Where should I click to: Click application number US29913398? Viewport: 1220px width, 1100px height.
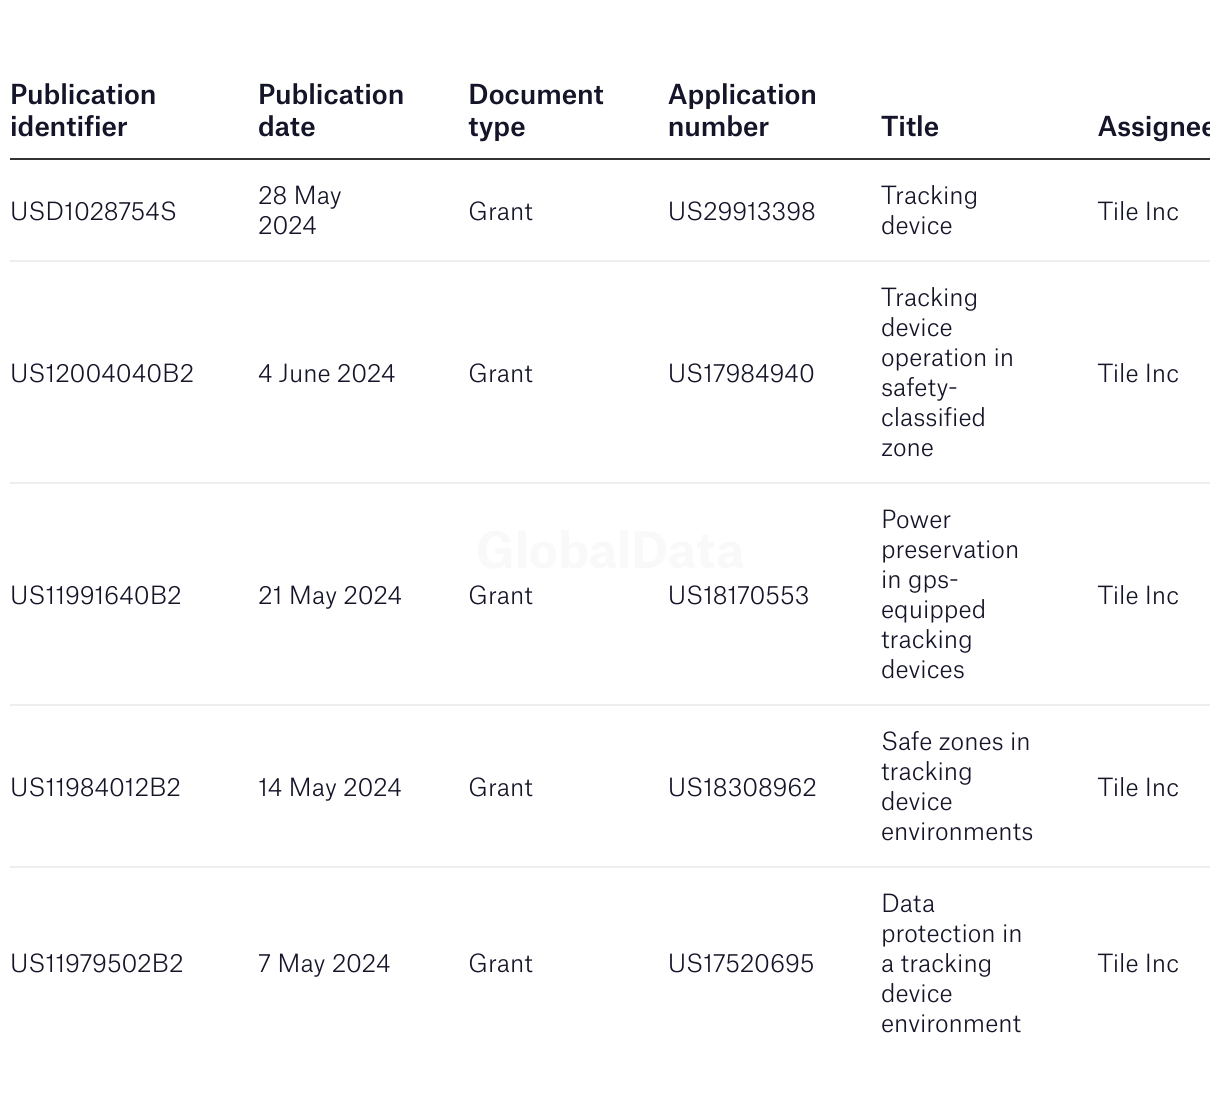[x=741, y=212]
